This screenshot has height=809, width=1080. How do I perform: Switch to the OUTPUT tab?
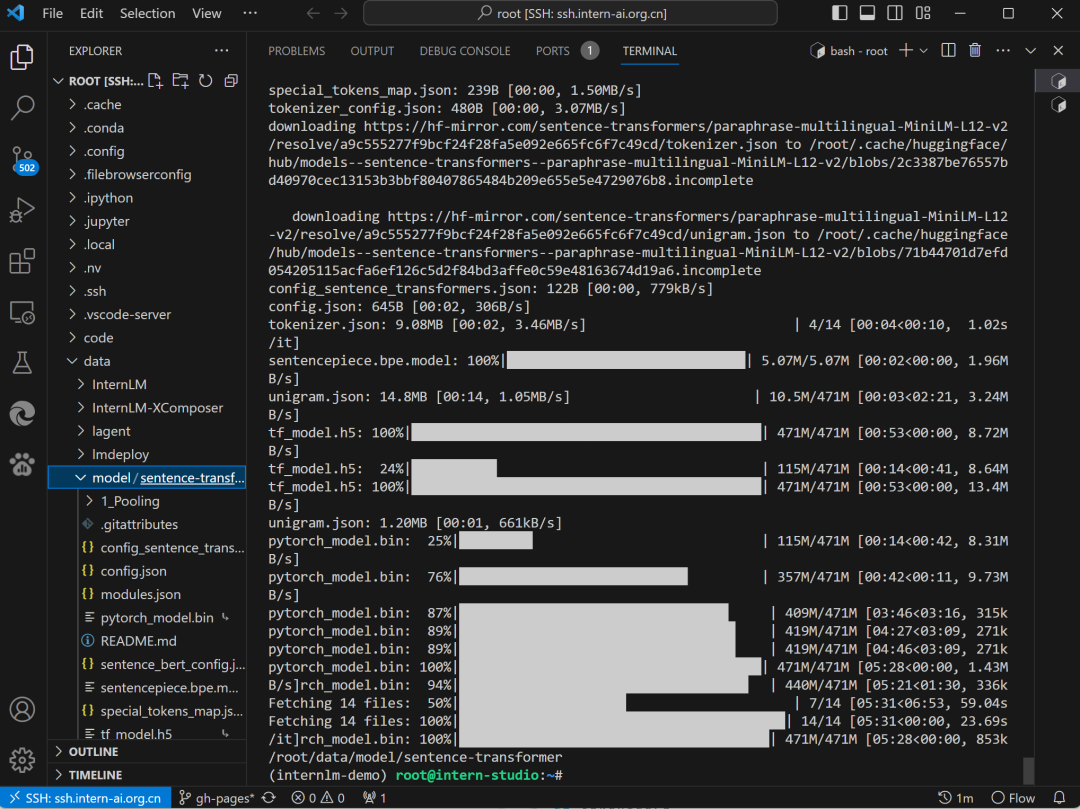click(x=372, y=51)
